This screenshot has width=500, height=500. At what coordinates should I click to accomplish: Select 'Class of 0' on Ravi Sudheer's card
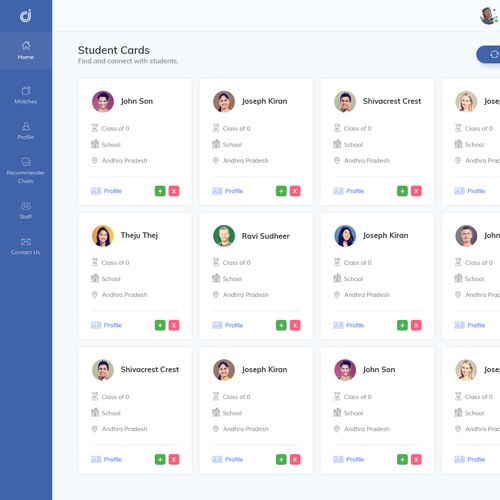pyautogui.click(x=237, y=263)
